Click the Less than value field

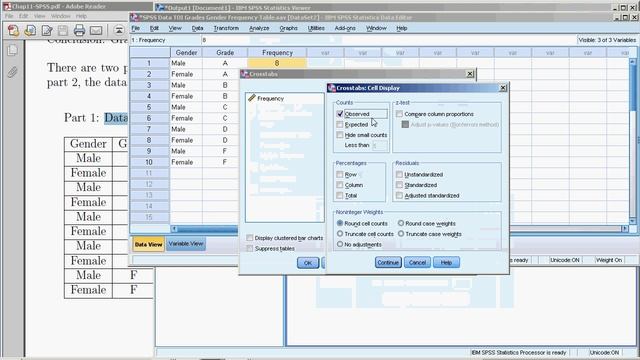[x=380, y=145]
